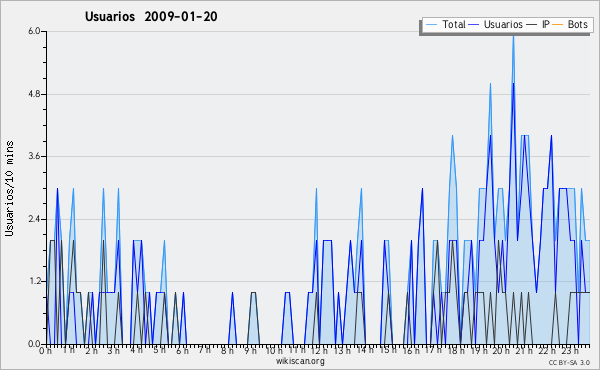Click the '15 h' x-axis label
The width and height of the screenshot is (600, 370).
pyautogui.click(x=388, y=350)
